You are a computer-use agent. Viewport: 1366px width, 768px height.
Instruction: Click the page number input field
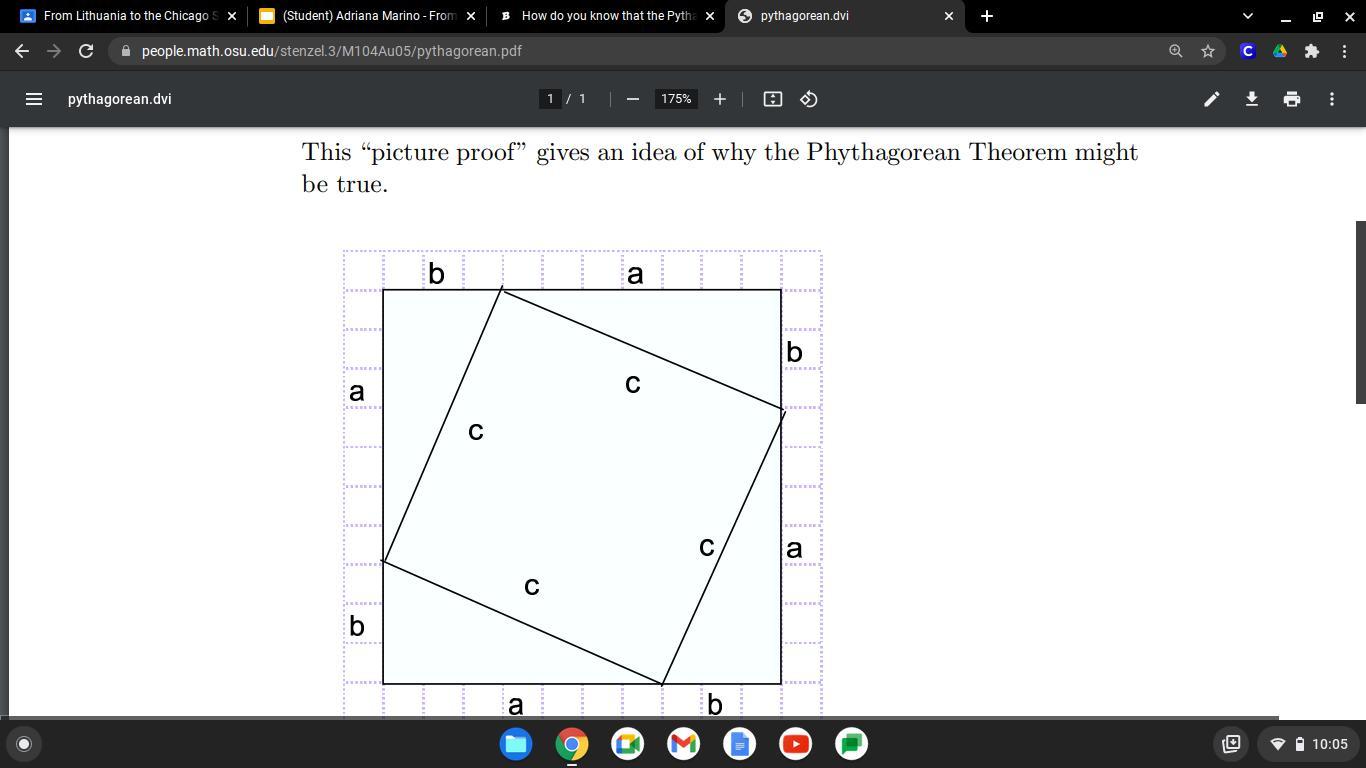(x=550, y=99)
